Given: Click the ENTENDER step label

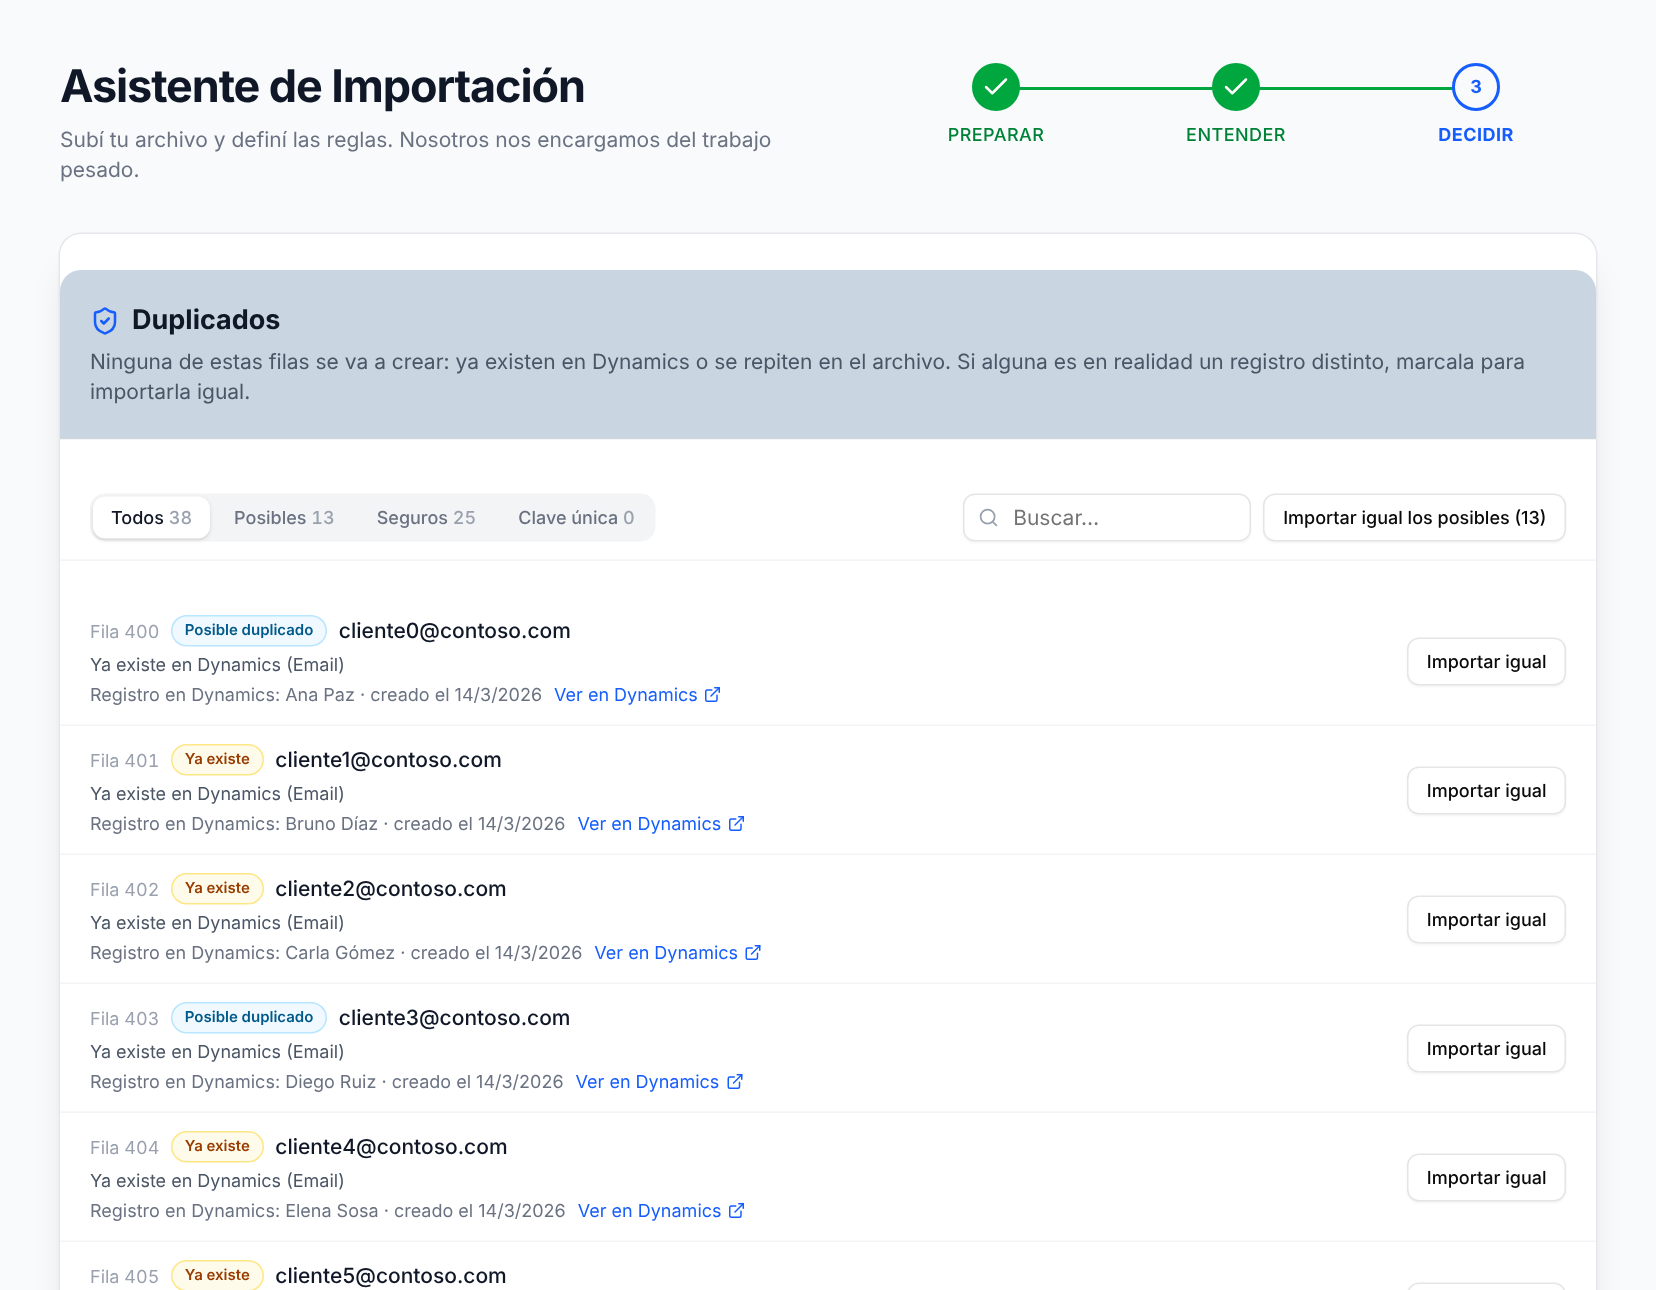Looking at the screenshot, I should tap(1235, 135).
